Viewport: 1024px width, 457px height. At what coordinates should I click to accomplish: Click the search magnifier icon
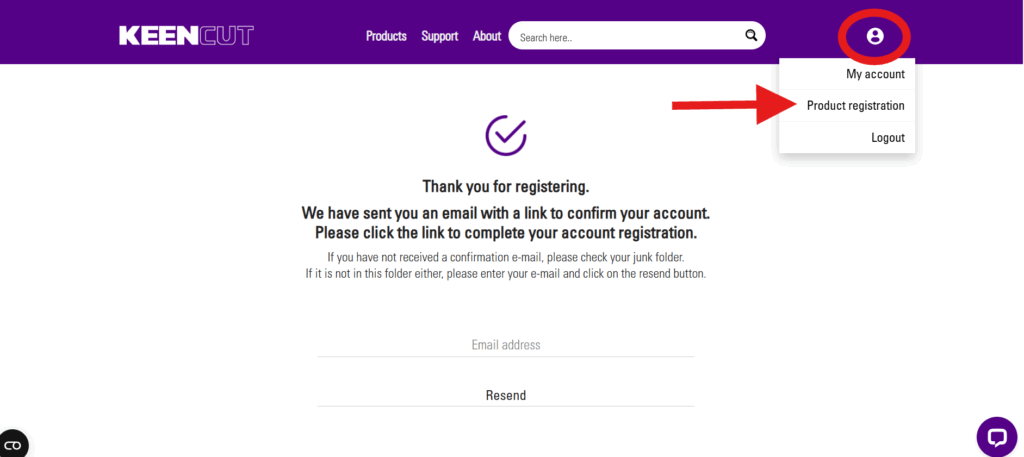(751, 36)
